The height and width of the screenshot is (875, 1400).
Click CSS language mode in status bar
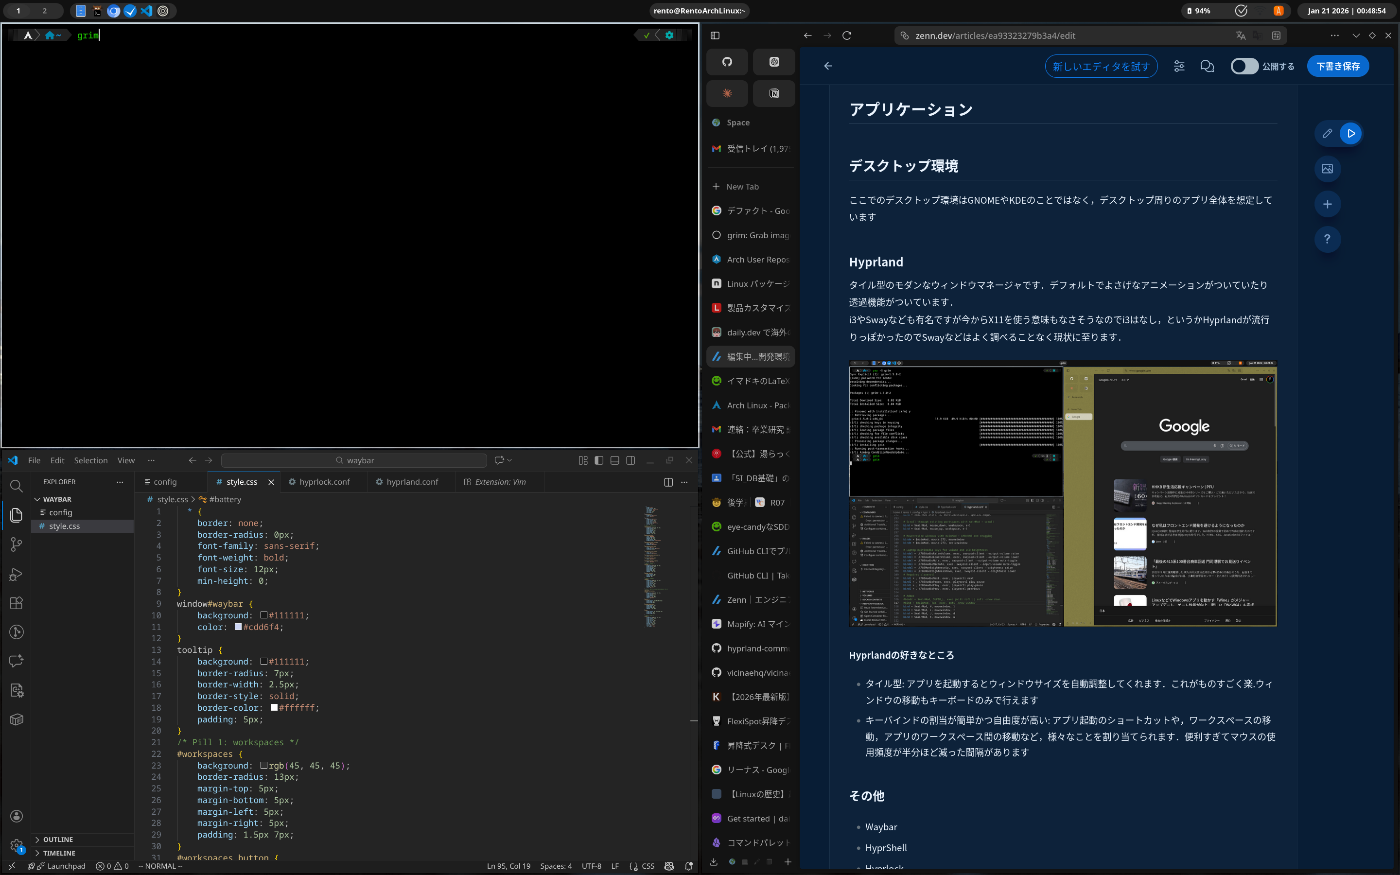point(648,866)
